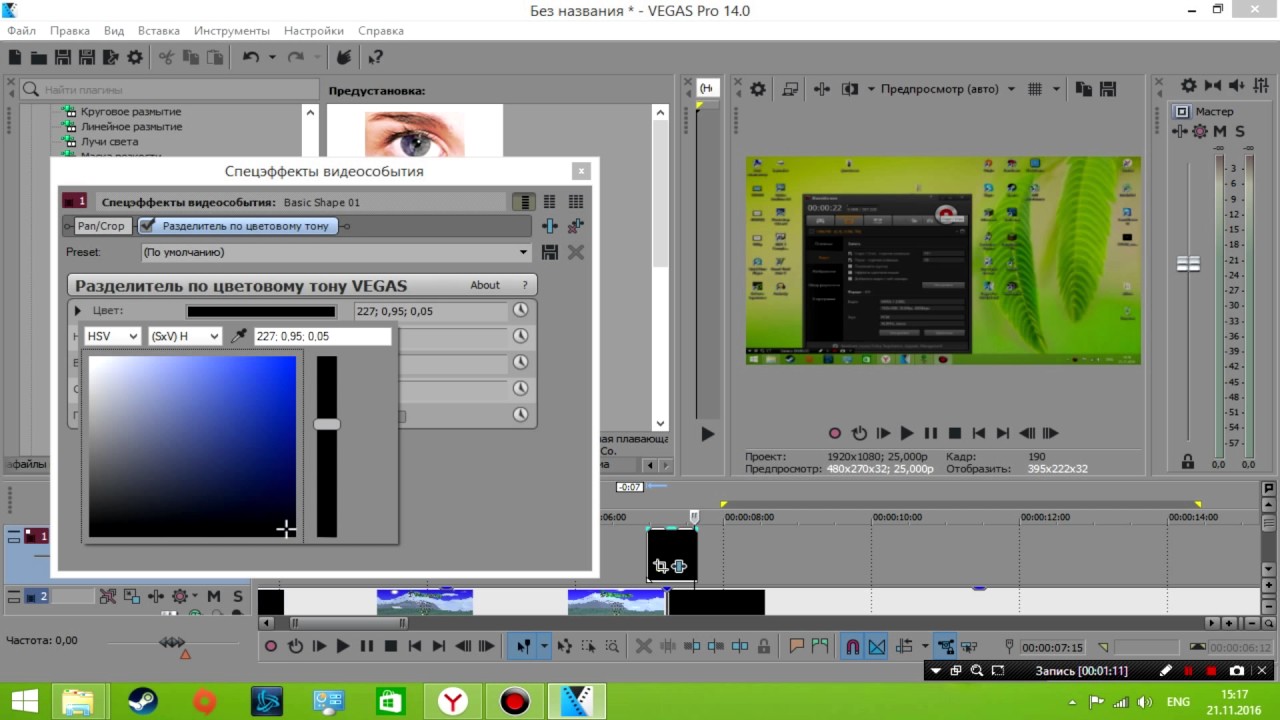The height and width of the screenshot is (720, 1280).
Task: Insert a marker on the timeline
Action: [797, 646]
